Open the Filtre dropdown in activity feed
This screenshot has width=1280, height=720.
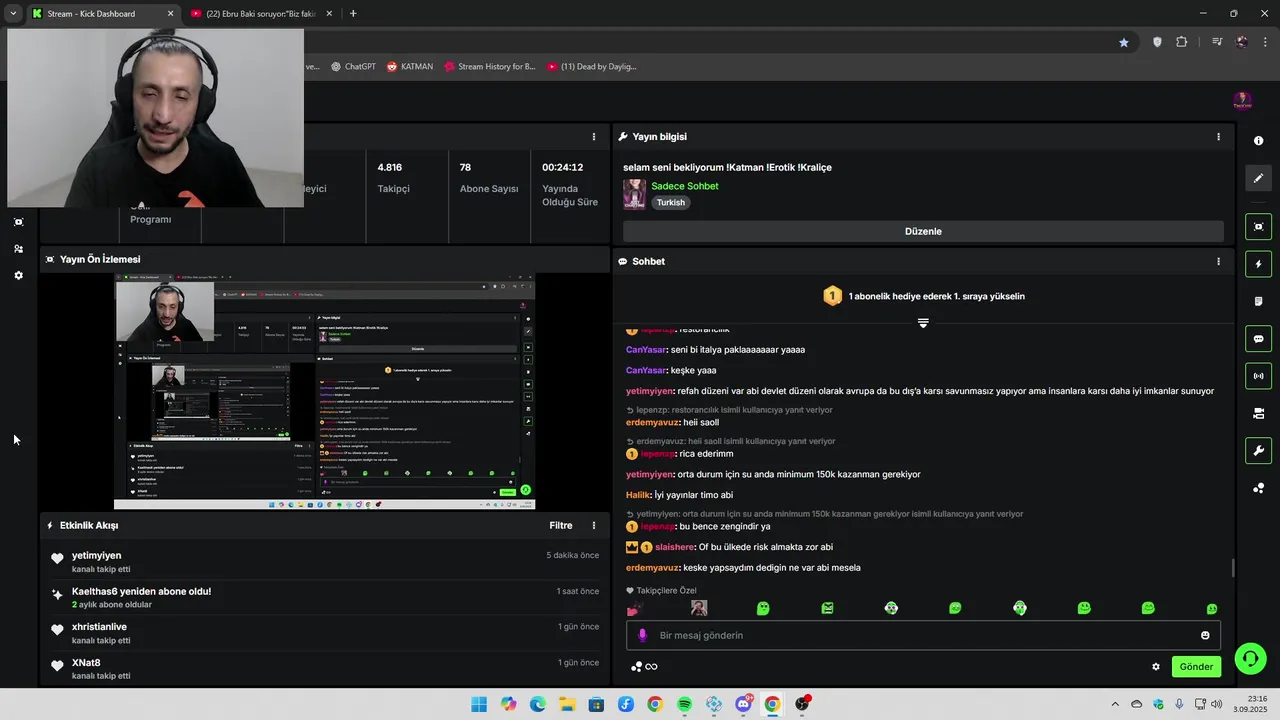point(561,525)
